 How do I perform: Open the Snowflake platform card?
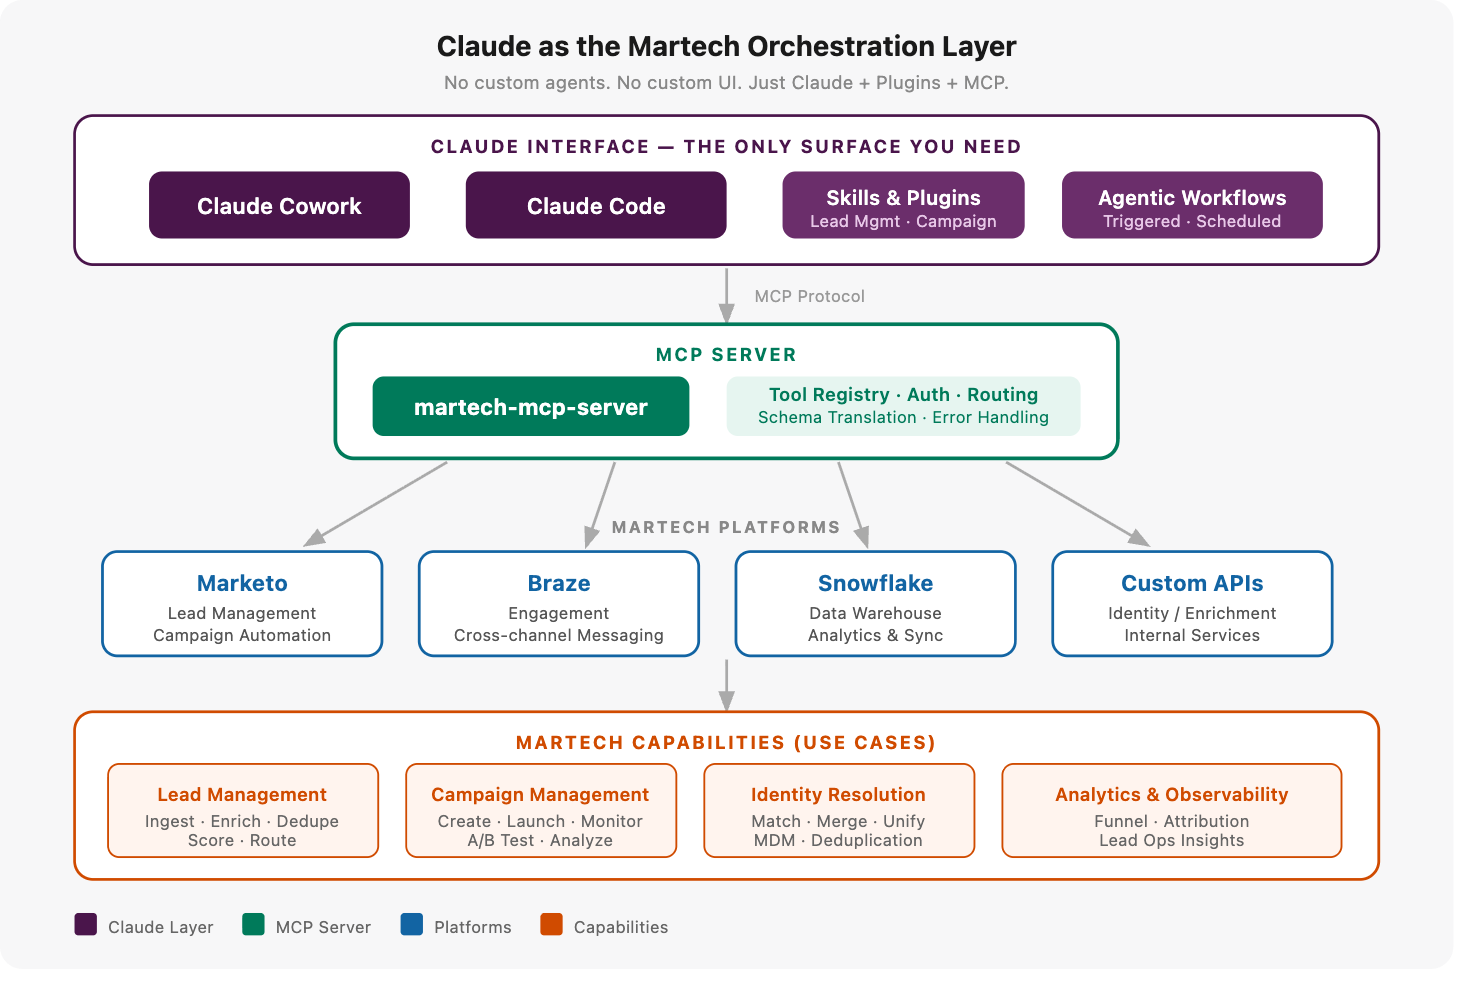876,604
